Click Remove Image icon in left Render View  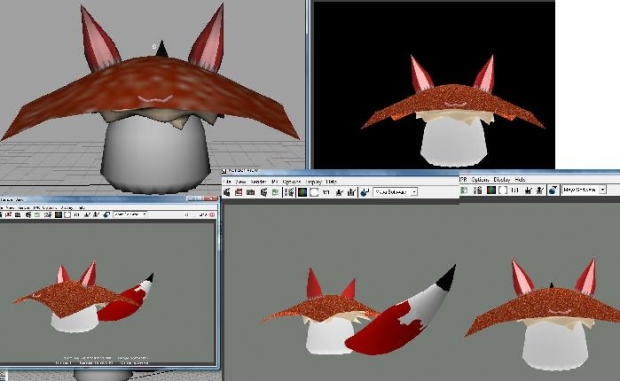pyautogui.click(x=96, y=215)
